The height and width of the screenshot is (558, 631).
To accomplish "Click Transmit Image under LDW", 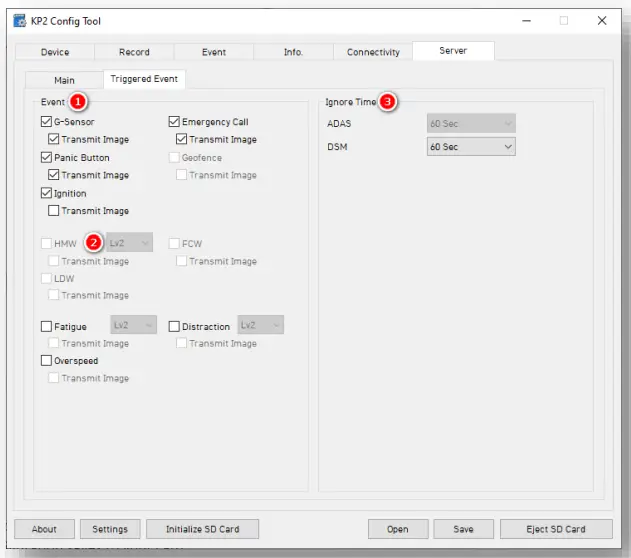I will point(54,295).
